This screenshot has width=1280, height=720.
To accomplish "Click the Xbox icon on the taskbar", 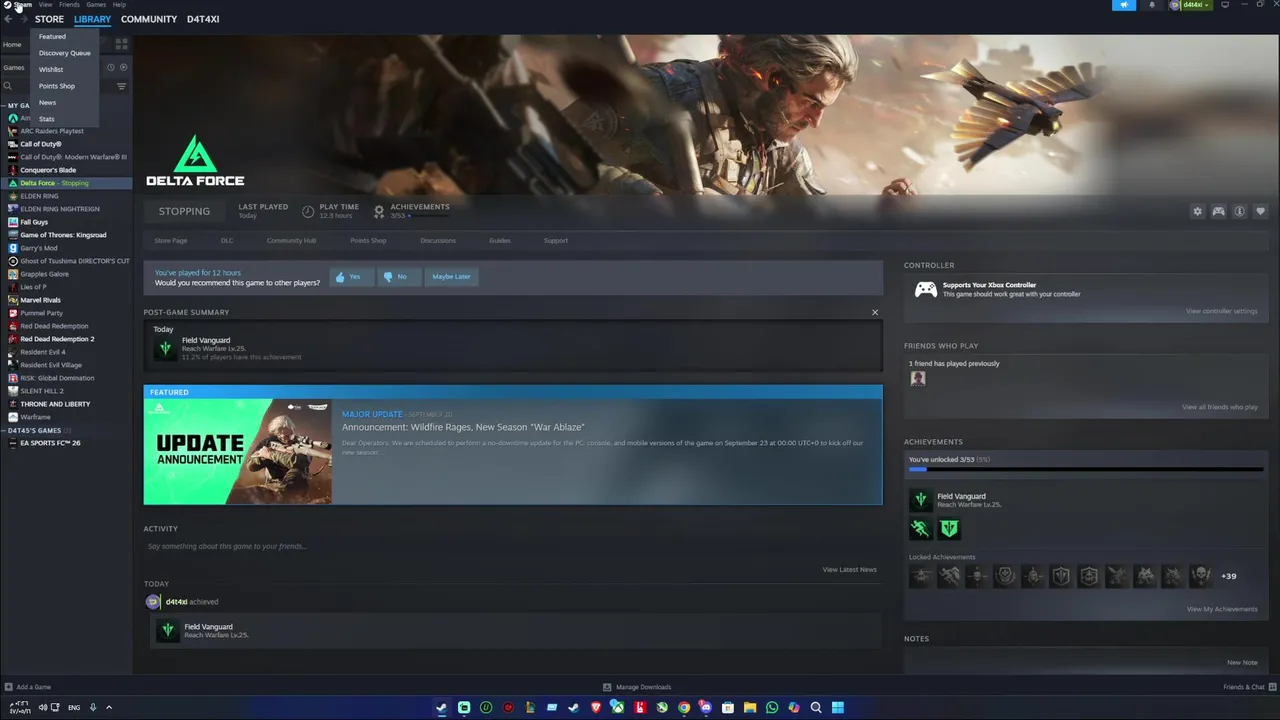I will tap(618, 707).
